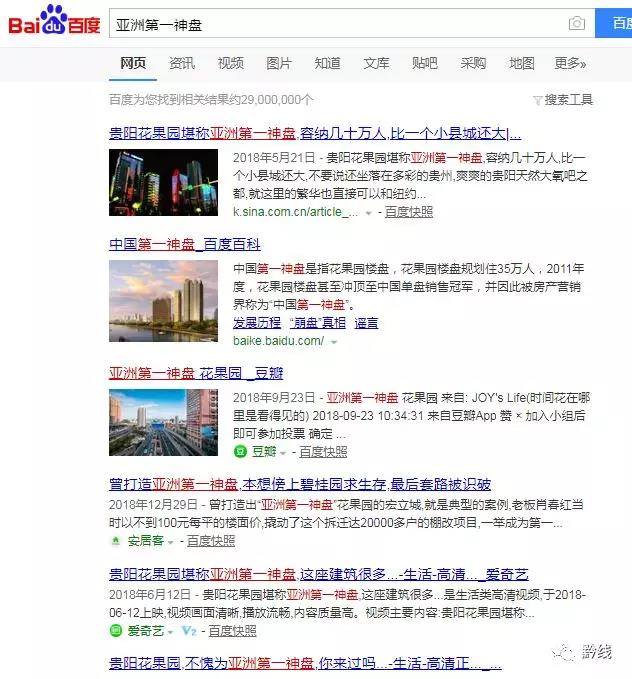
Task: Open 亚洲第一神盘 花果园 _豆瓣 result
Action: point(196,373)
